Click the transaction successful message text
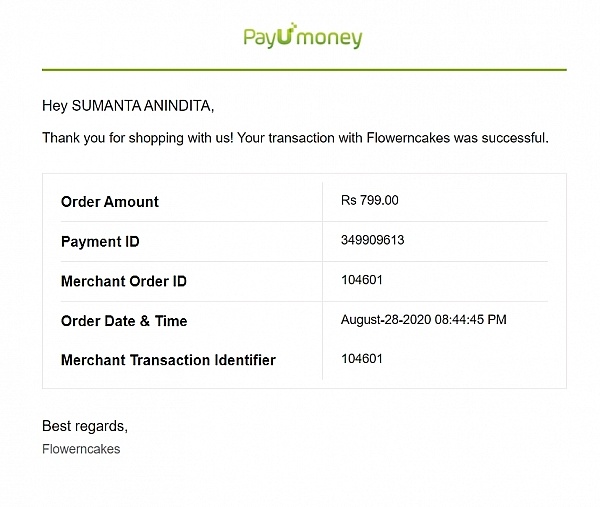Viewport: 600px width, 507px height. click(x=295, y=137)
